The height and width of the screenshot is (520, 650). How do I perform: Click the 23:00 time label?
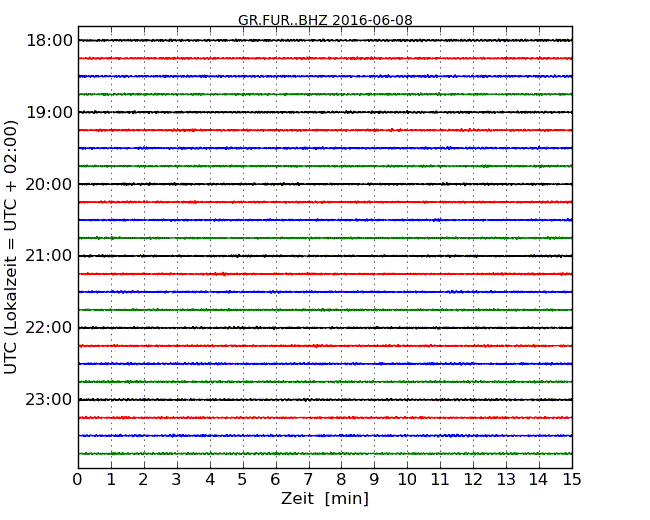coord(49,400)
